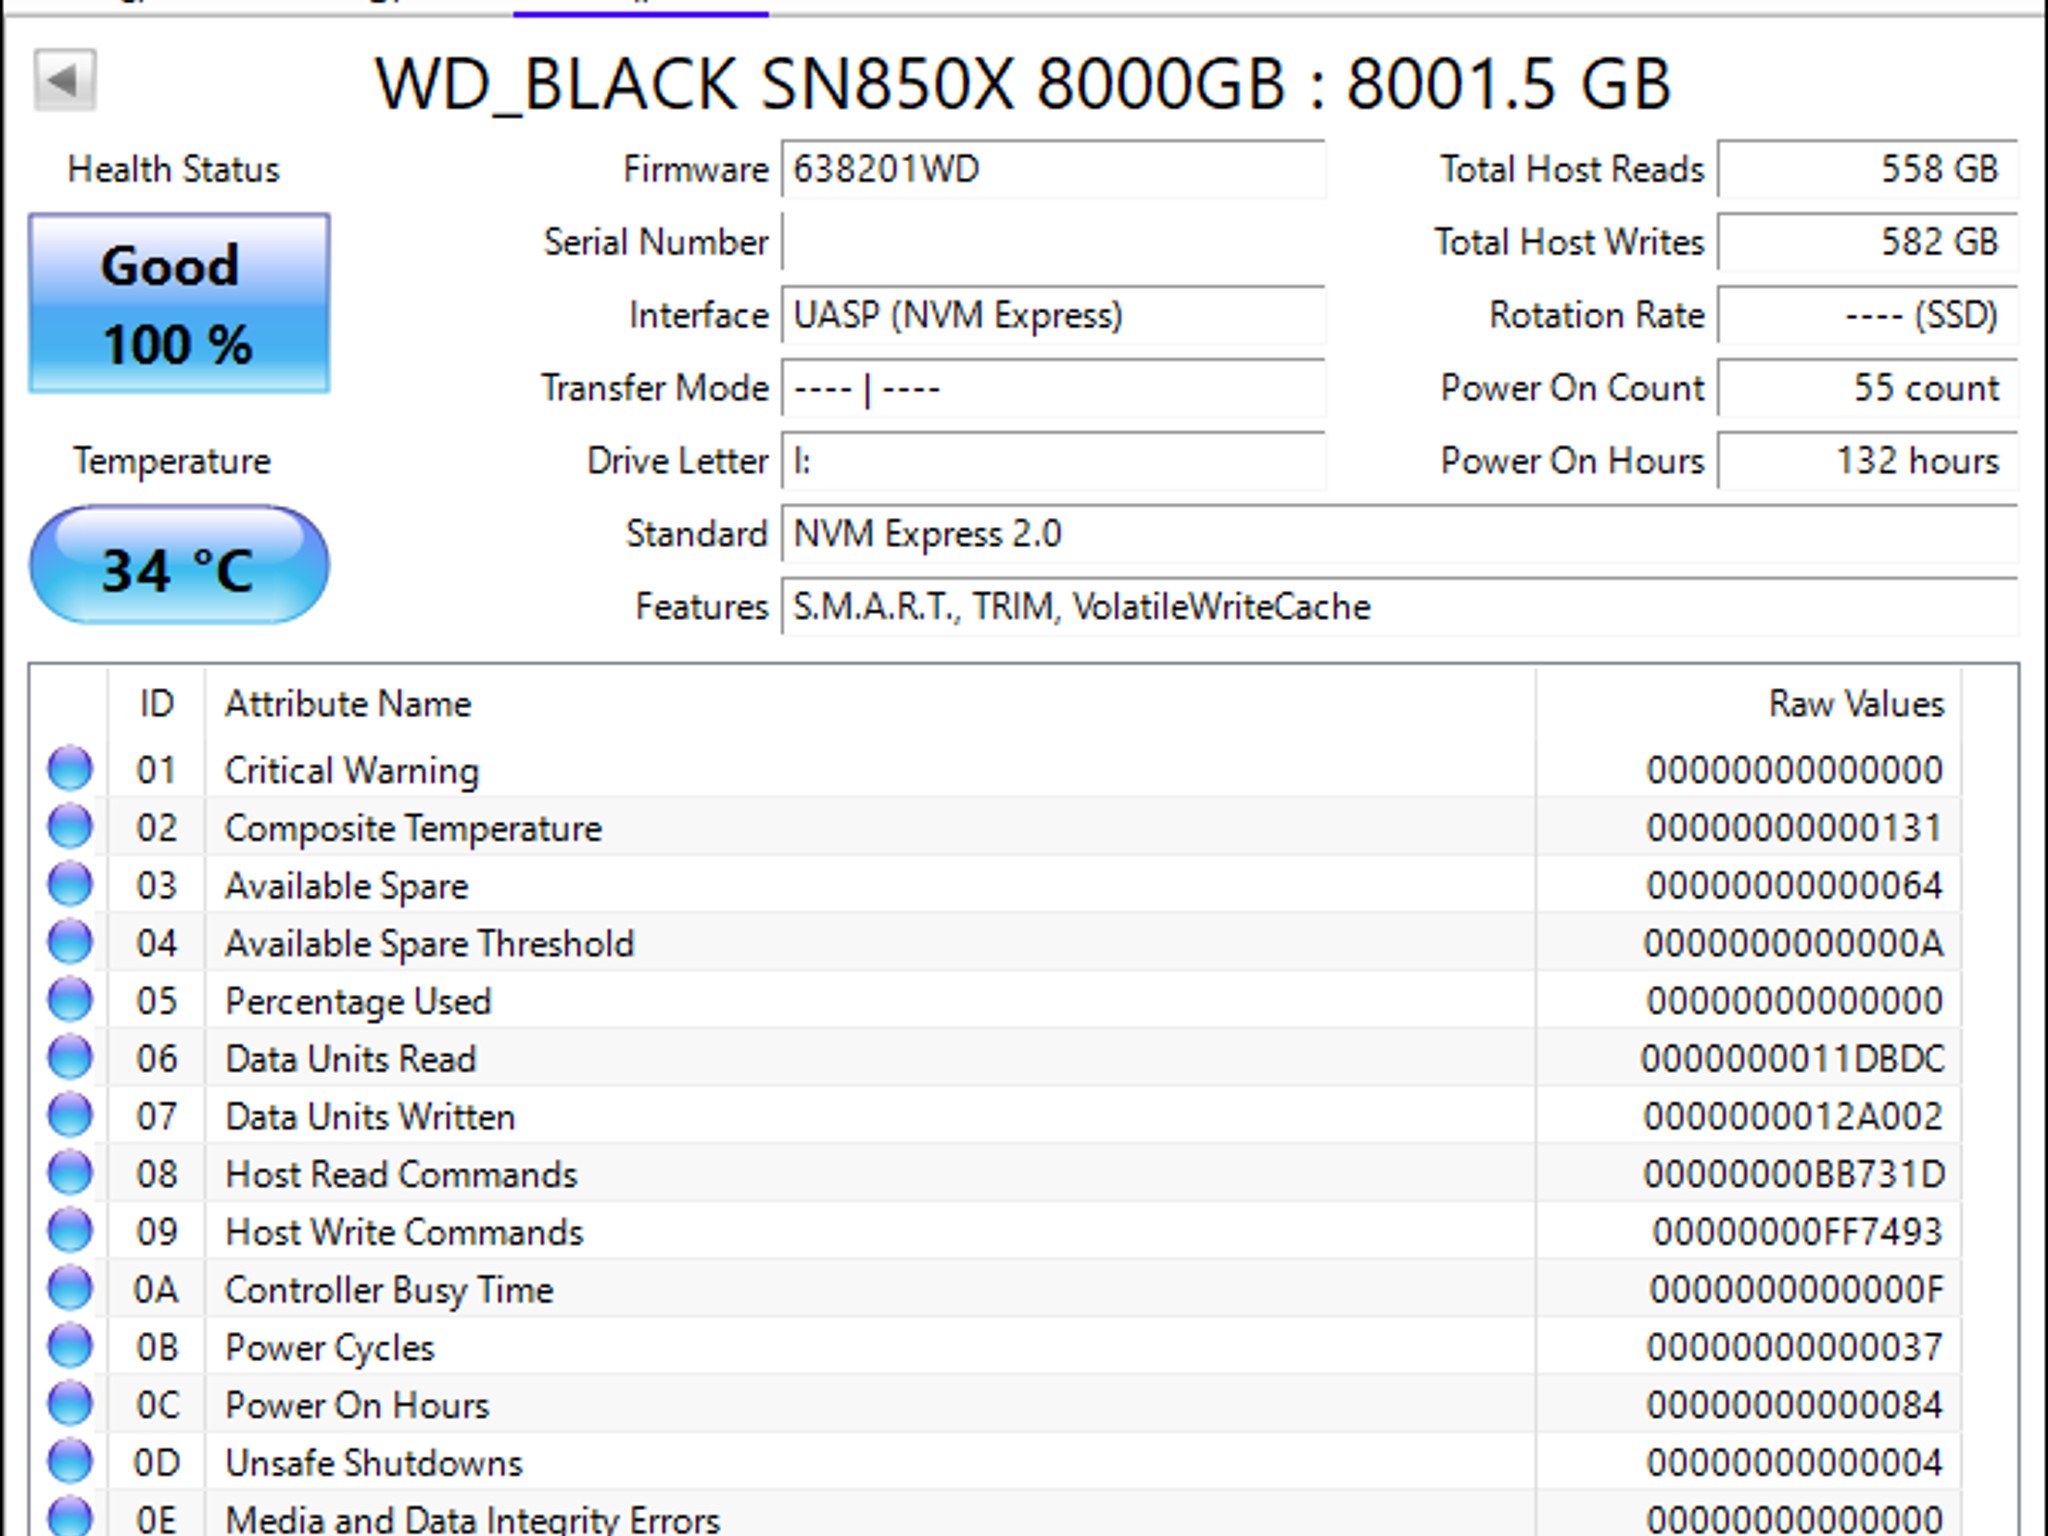The image size is (2048, 1536).
Task: Select the Percentage Used attribute name
Action: [x=358, y=1001]
